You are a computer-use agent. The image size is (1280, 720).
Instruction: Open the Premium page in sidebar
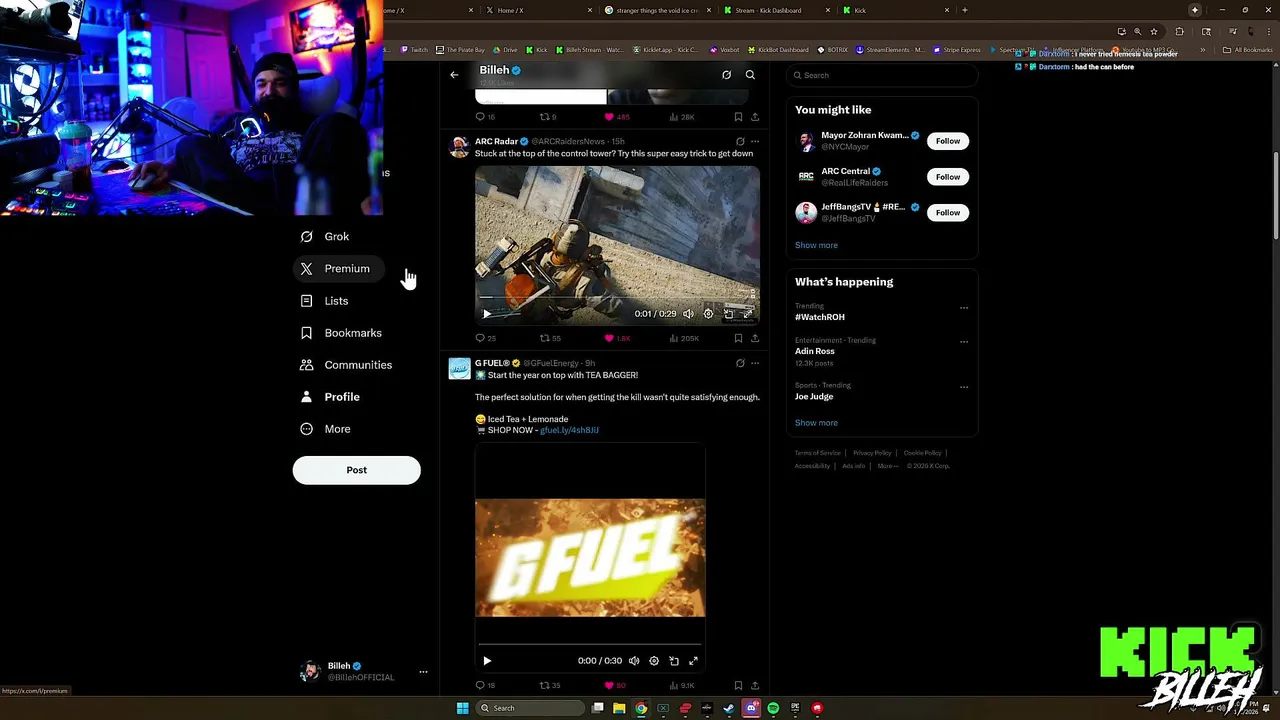coord(336,269)
